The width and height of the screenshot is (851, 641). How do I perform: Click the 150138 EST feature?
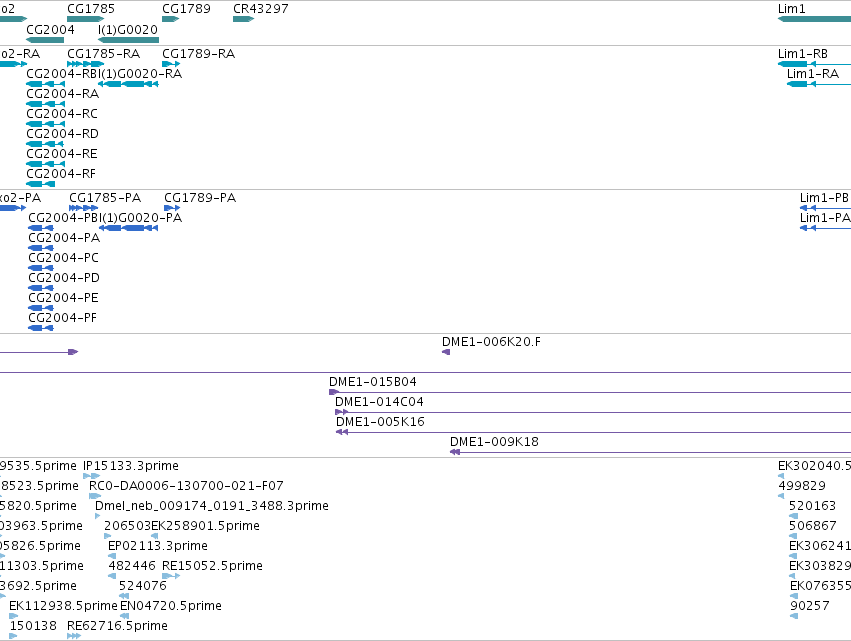point(14,637)
